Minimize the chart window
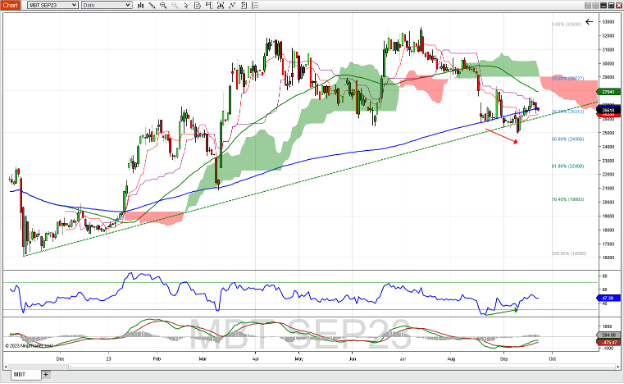The height and width of the screenshot is (384, 624). (x=603, y=5)
